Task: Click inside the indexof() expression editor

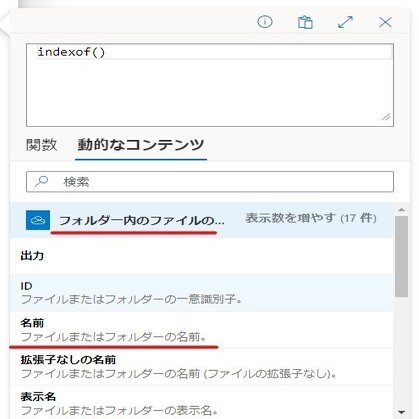Action: point(210,85)
